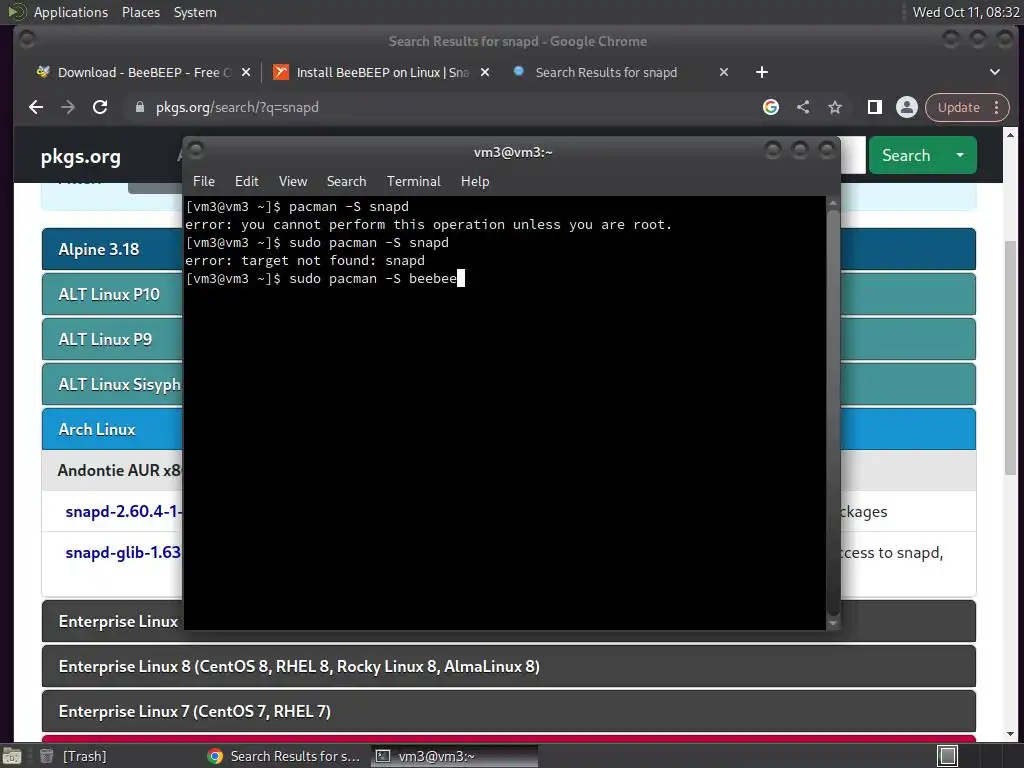This screenshot has width=1024, height=768.
Task: Click the terminal vertical scrollbar
Action: coord(833,412)
